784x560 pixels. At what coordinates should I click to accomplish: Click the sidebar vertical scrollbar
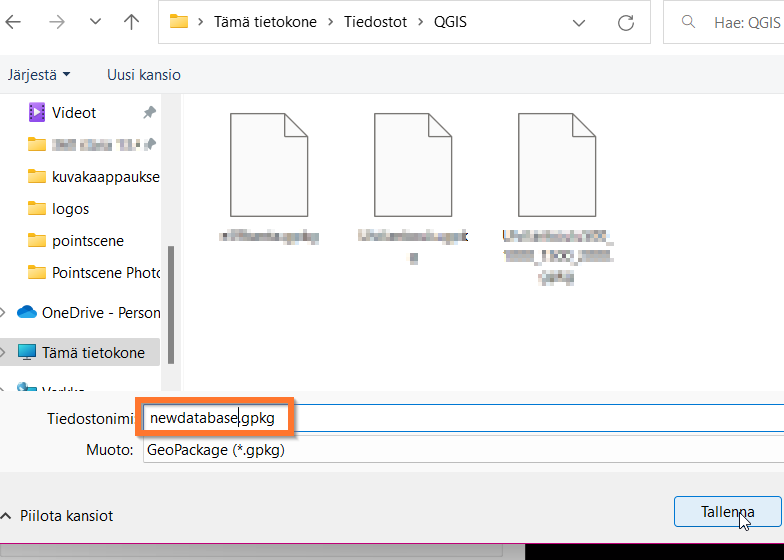pyautogui.click(x=171, y=305)
